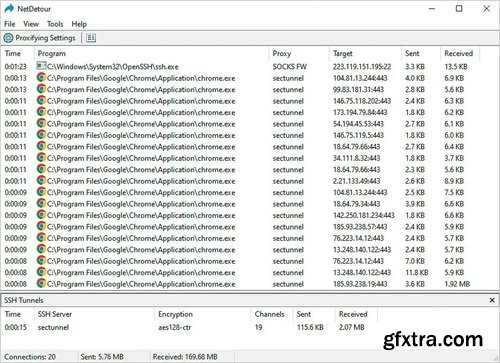The height and width of the screenshot is (363, 500).
Task: Click Chrome icon in row targeting 34.111.8.32:443
Action: coord(41,158)
